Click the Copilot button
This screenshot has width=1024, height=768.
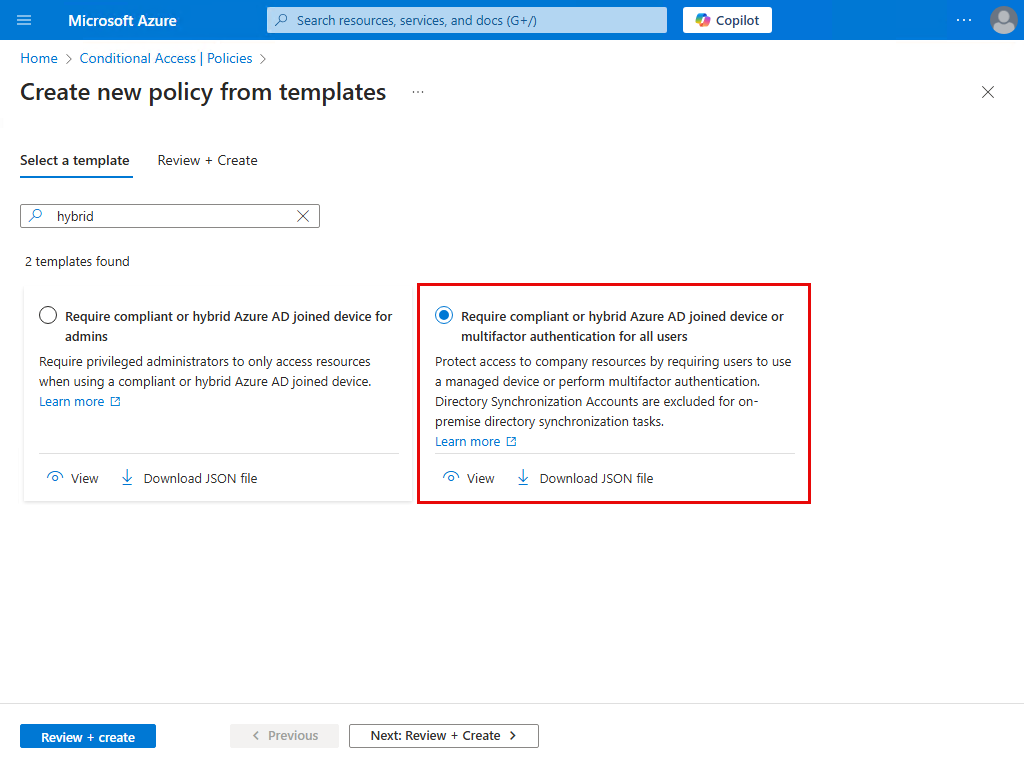(x=727, y=20)
